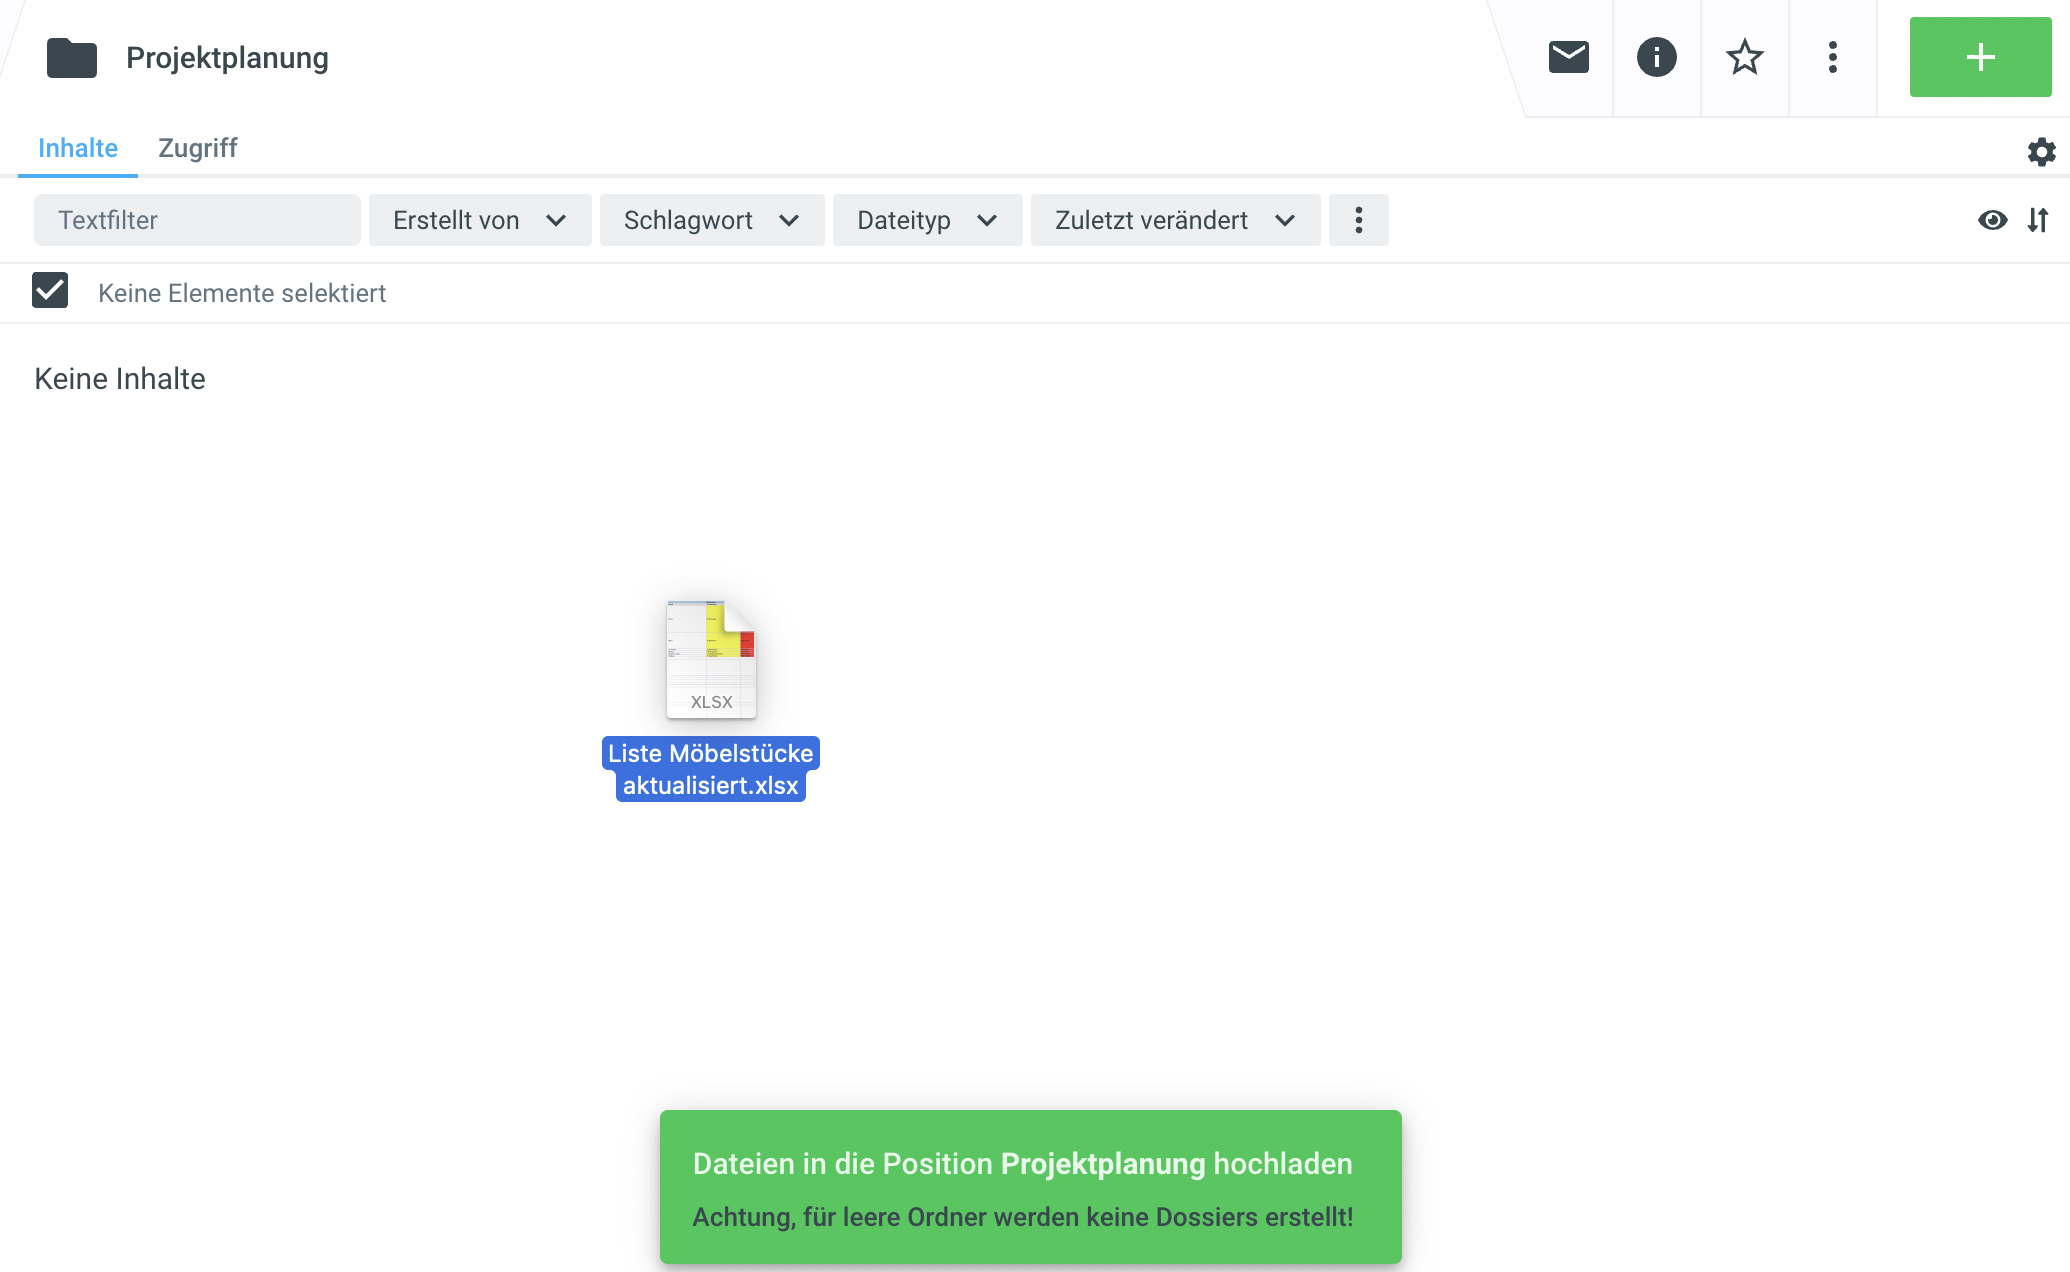The image size is (2070, 1272).
Task: Toggle the select-all checkbox
Action: (50, 291)
